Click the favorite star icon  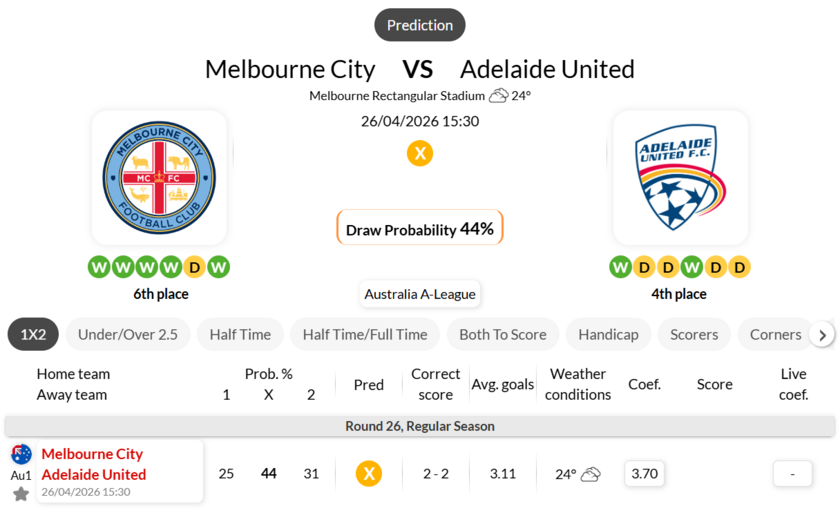pos(21,494)
